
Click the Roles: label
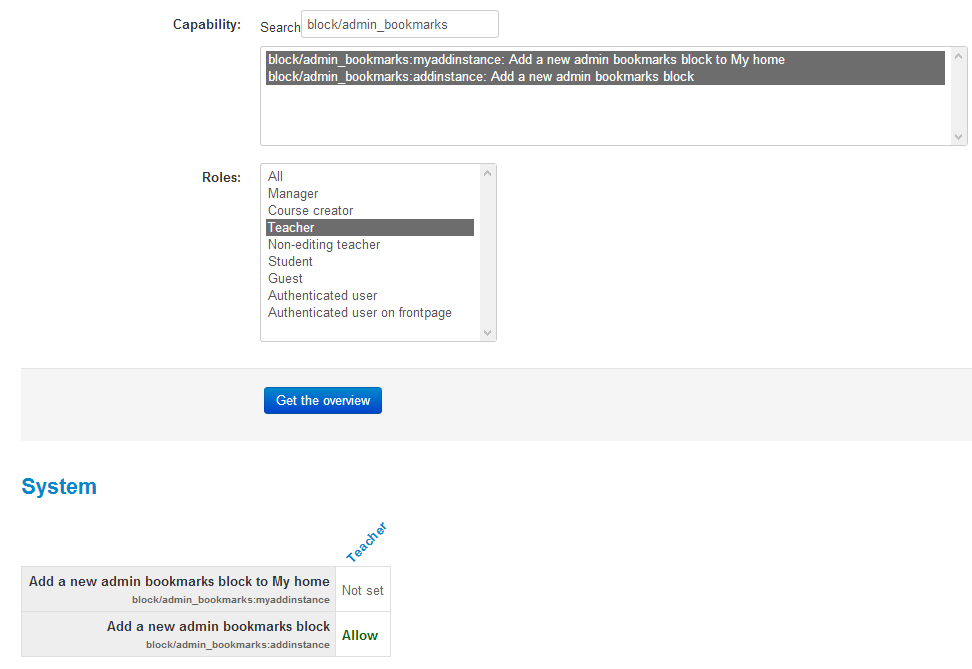(x=221, y=177)
